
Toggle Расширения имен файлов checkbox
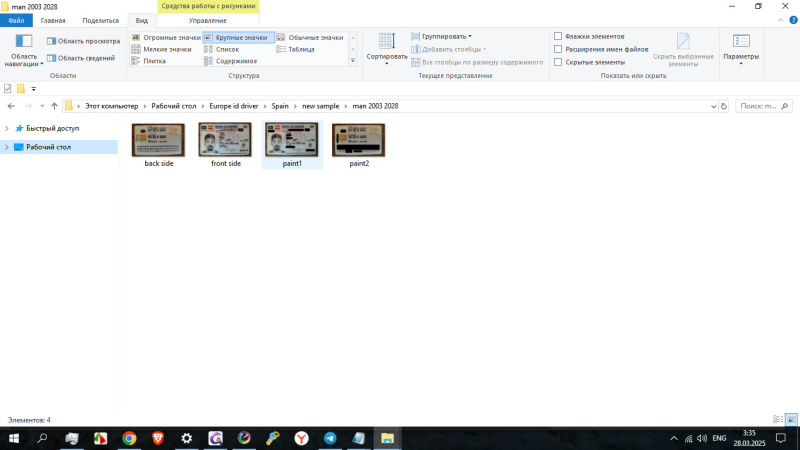click(558, 49)
